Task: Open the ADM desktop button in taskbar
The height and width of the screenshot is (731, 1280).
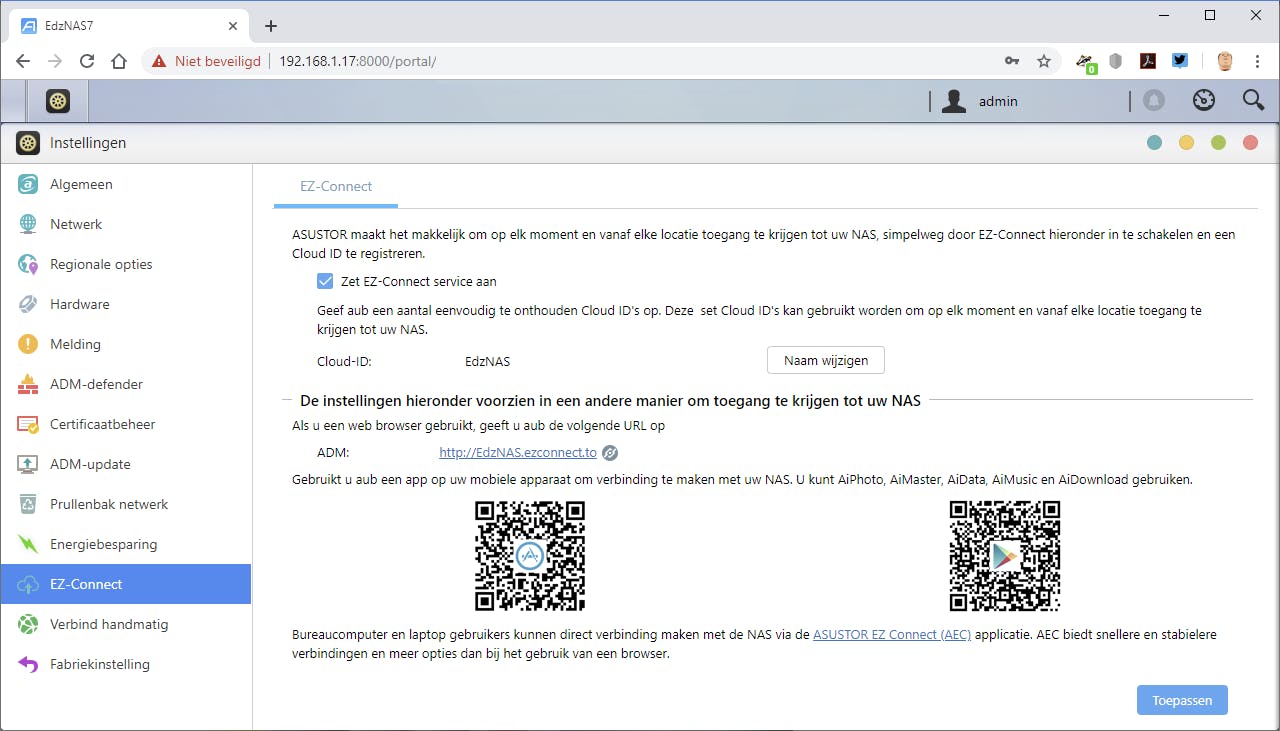Action: tap(58, 101)
